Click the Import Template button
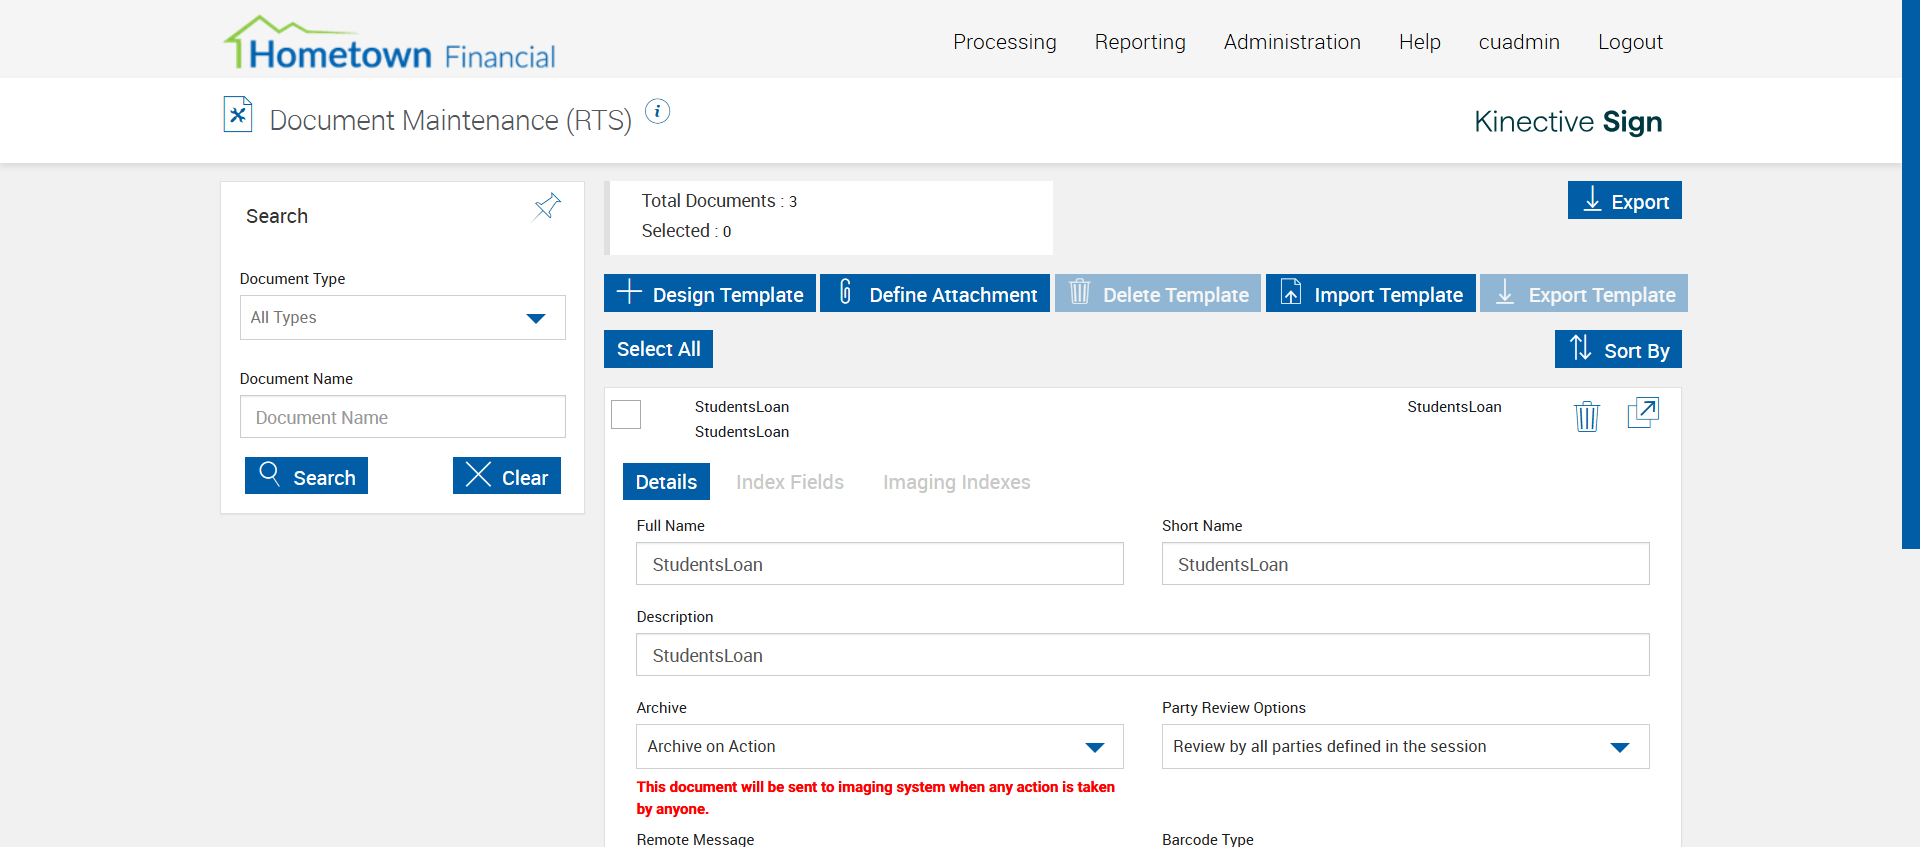 click(x=1371, y=293)
